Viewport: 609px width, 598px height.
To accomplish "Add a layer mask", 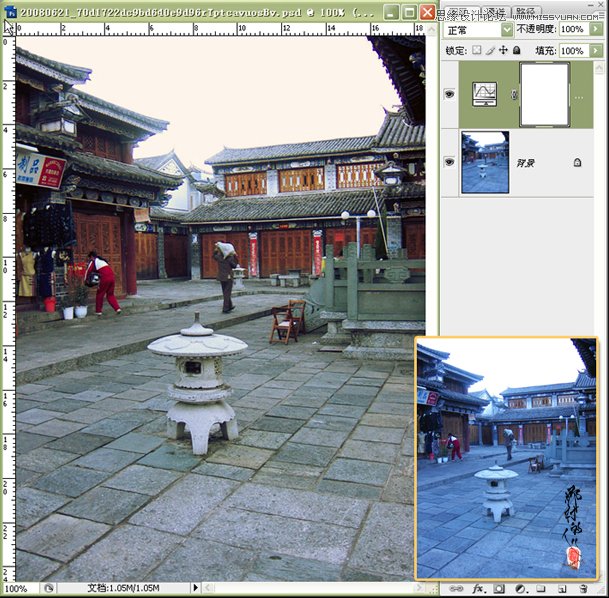I will pos(500,589).
